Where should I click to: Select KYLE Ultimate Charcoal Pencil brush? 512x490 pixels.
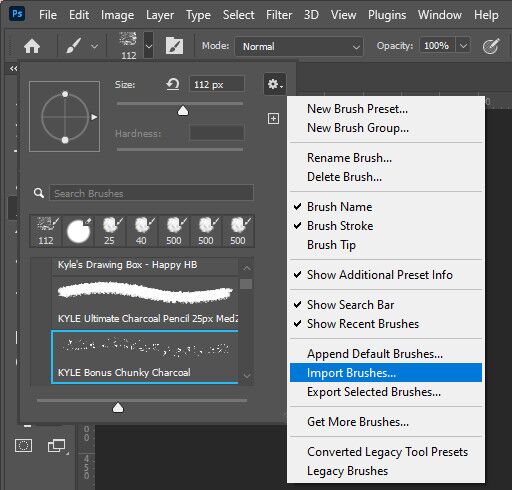pyautogui.click(x=145, y=302)
